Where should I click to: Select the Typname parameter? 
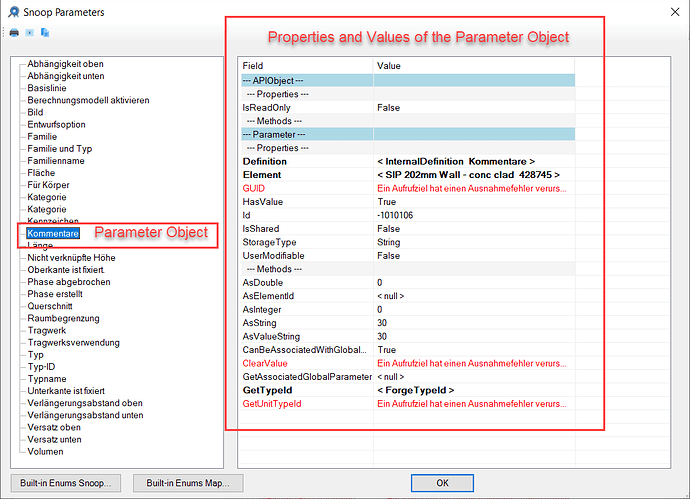tap(47, 379)
